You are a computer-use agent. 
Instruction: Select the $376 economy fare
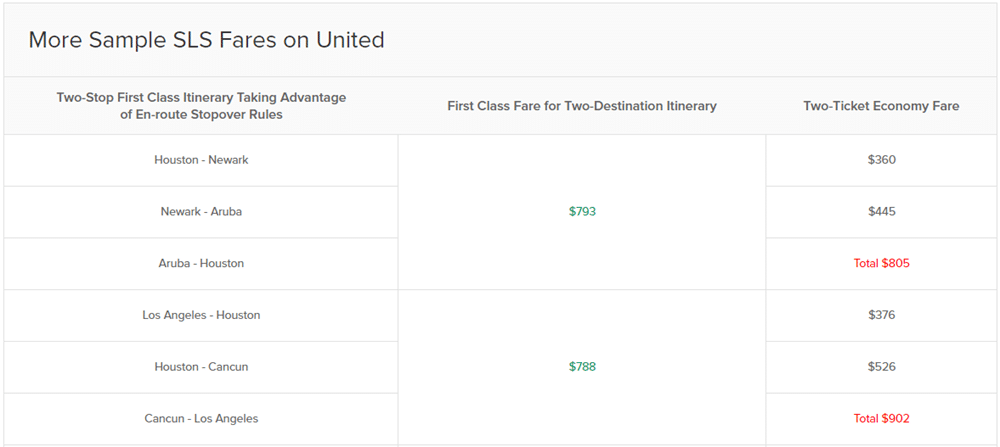(x=881, y=315)
